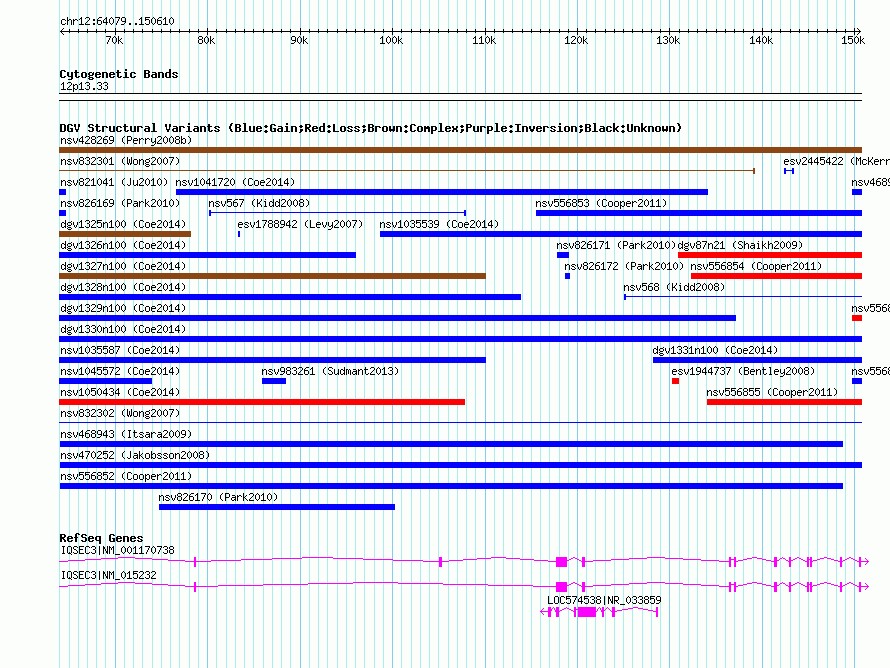This screenshot has height=668, width=890.
Task: Open nsv1050434 (Coe2014) label
Action: pos(120,392)
